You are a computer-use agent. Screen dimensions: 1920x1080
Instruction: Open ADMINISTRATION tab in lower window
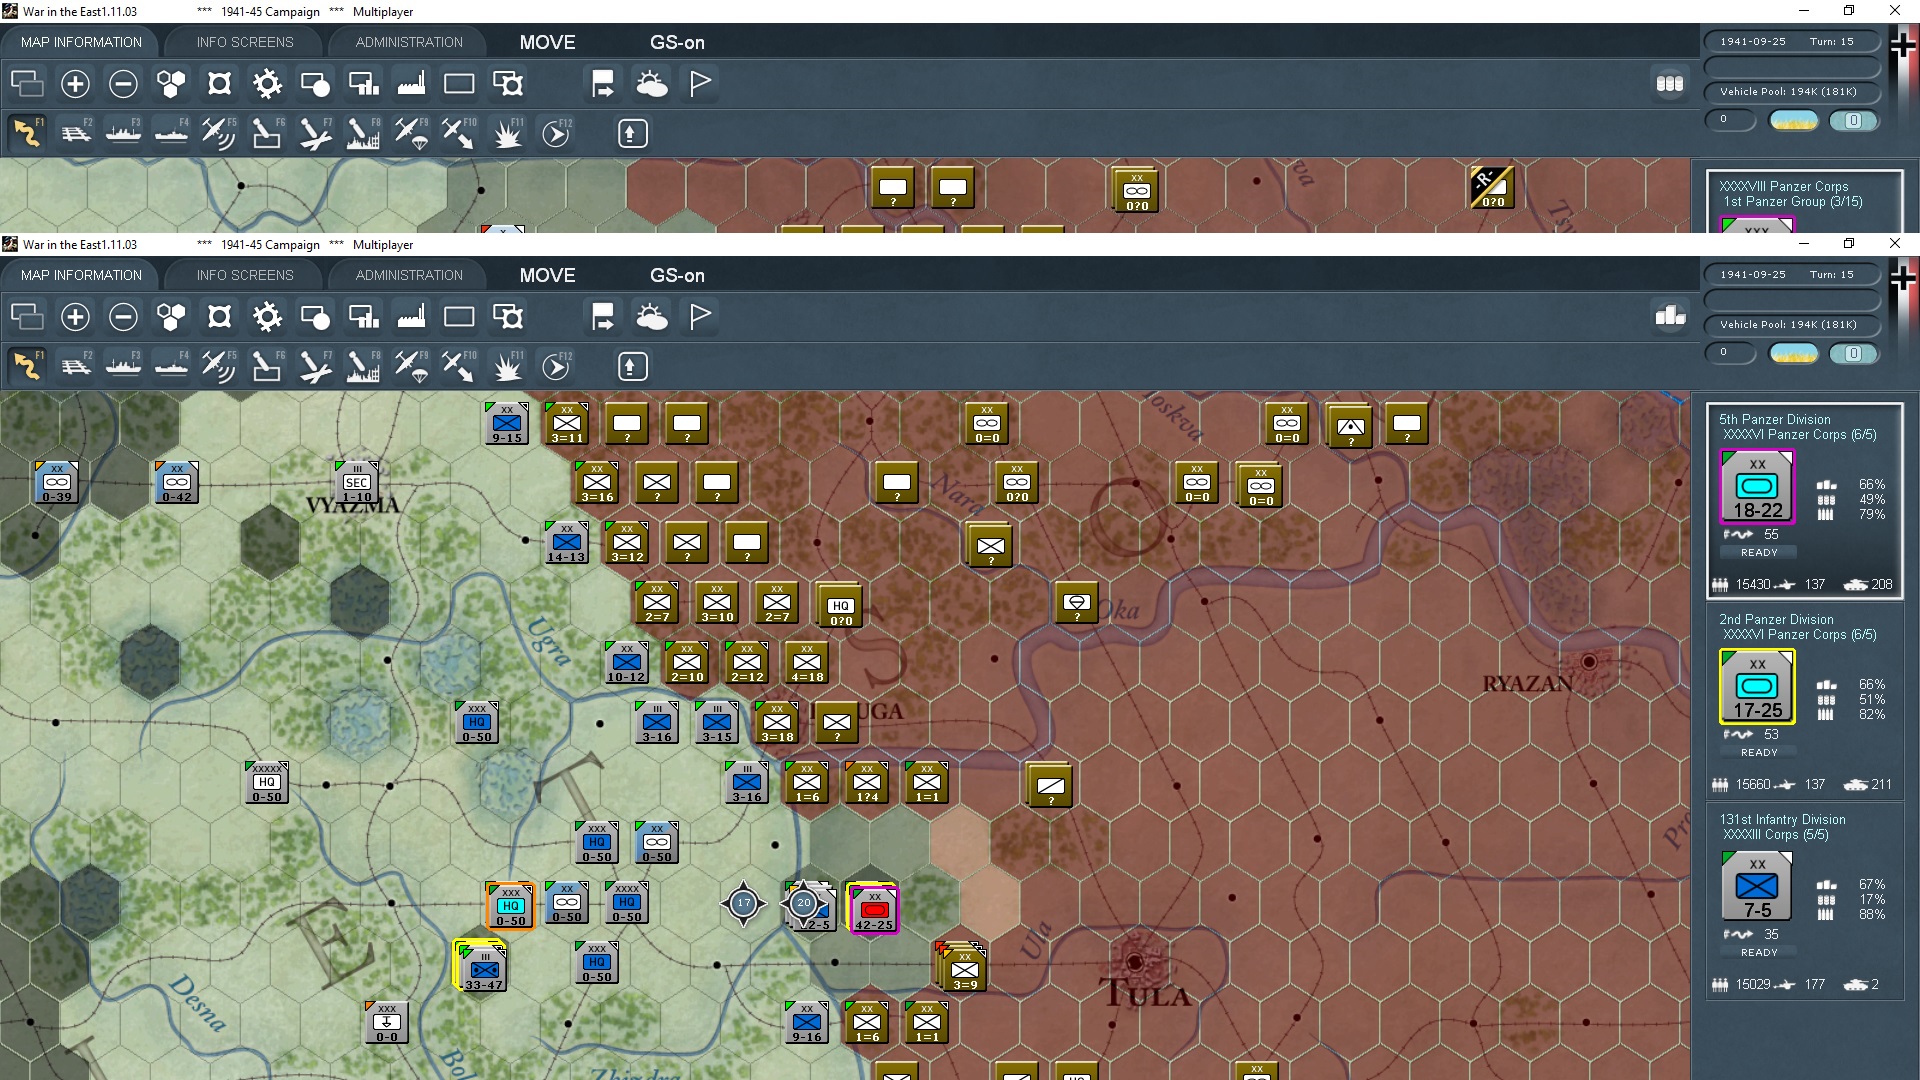(x=409, y=275)
